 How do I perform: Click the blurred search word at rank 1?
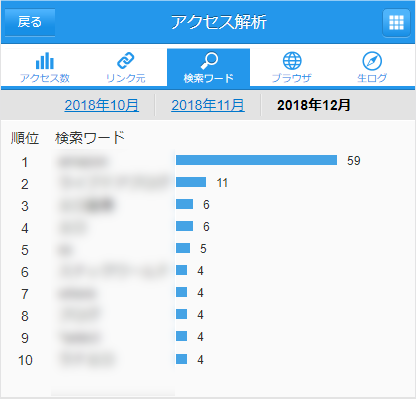coord(83,162)
